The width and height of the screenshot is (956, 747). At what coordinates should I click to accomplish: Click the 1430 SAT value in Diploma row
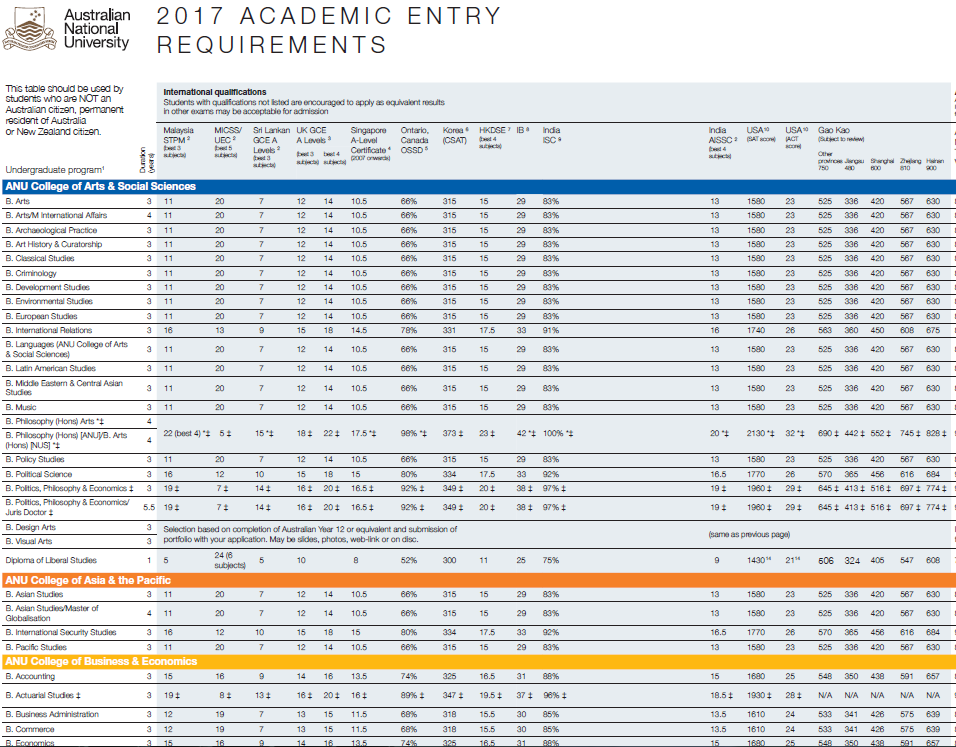click(x=759, y=560)
